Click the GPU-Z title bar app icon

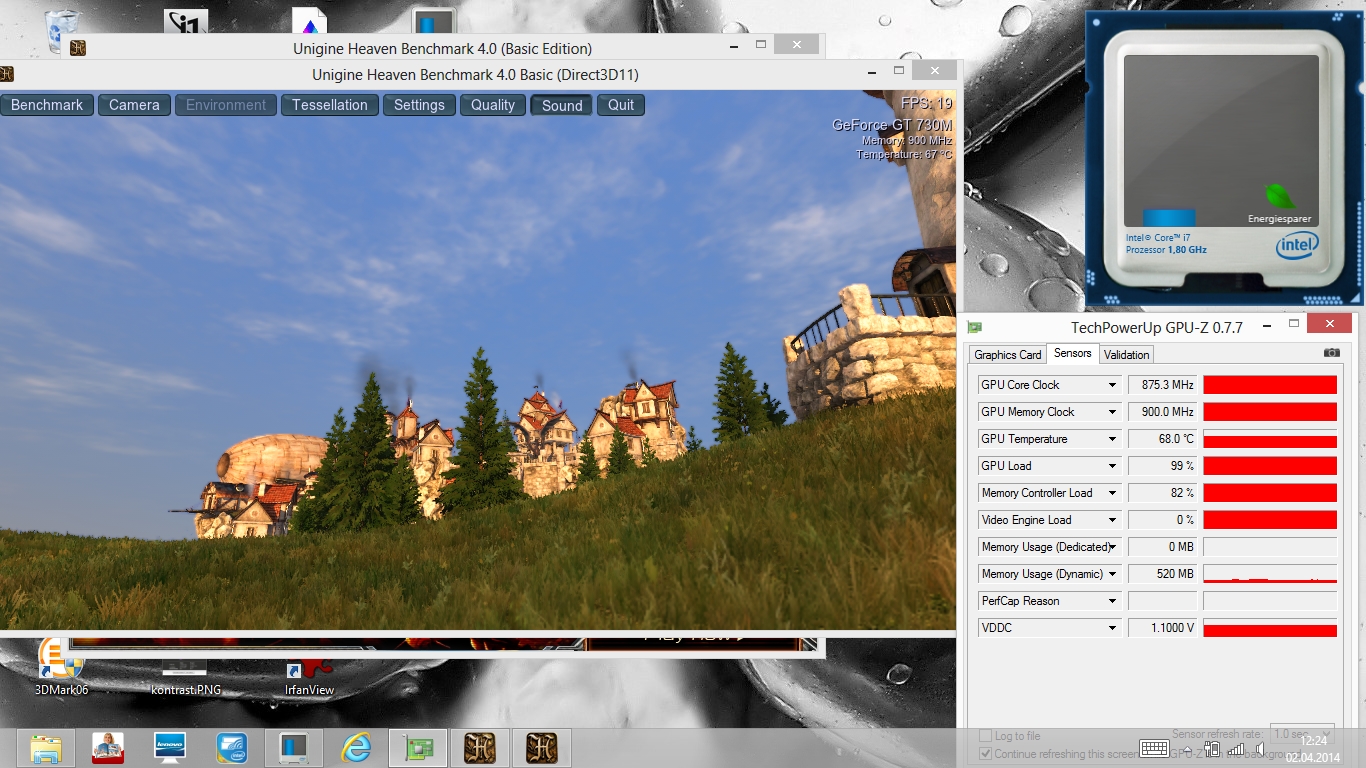coord(974,327)
